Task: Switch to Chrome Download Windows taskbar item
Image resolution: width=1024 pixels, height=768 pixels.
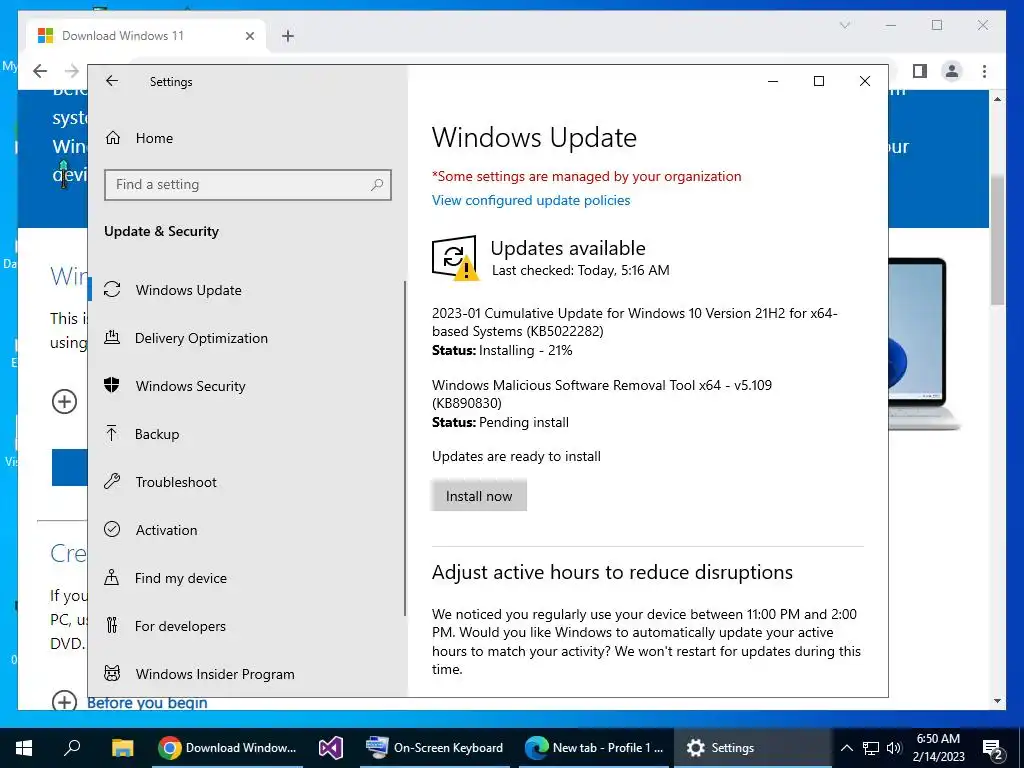Action: coord(228,748)
